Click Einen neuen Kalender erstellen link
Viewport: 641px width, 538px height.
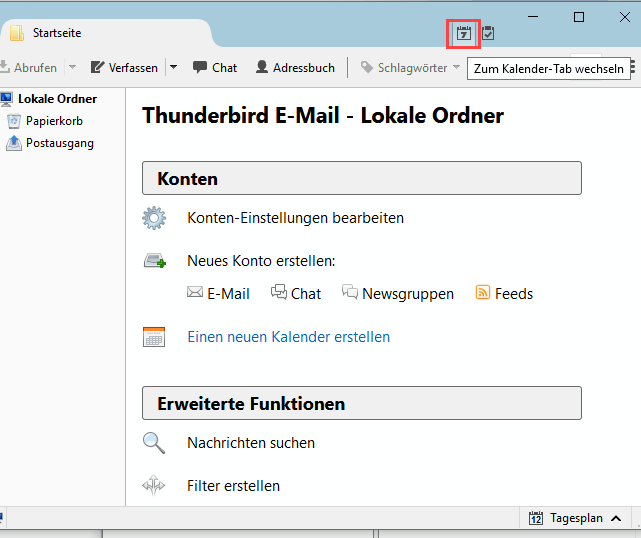coord(289,337)
